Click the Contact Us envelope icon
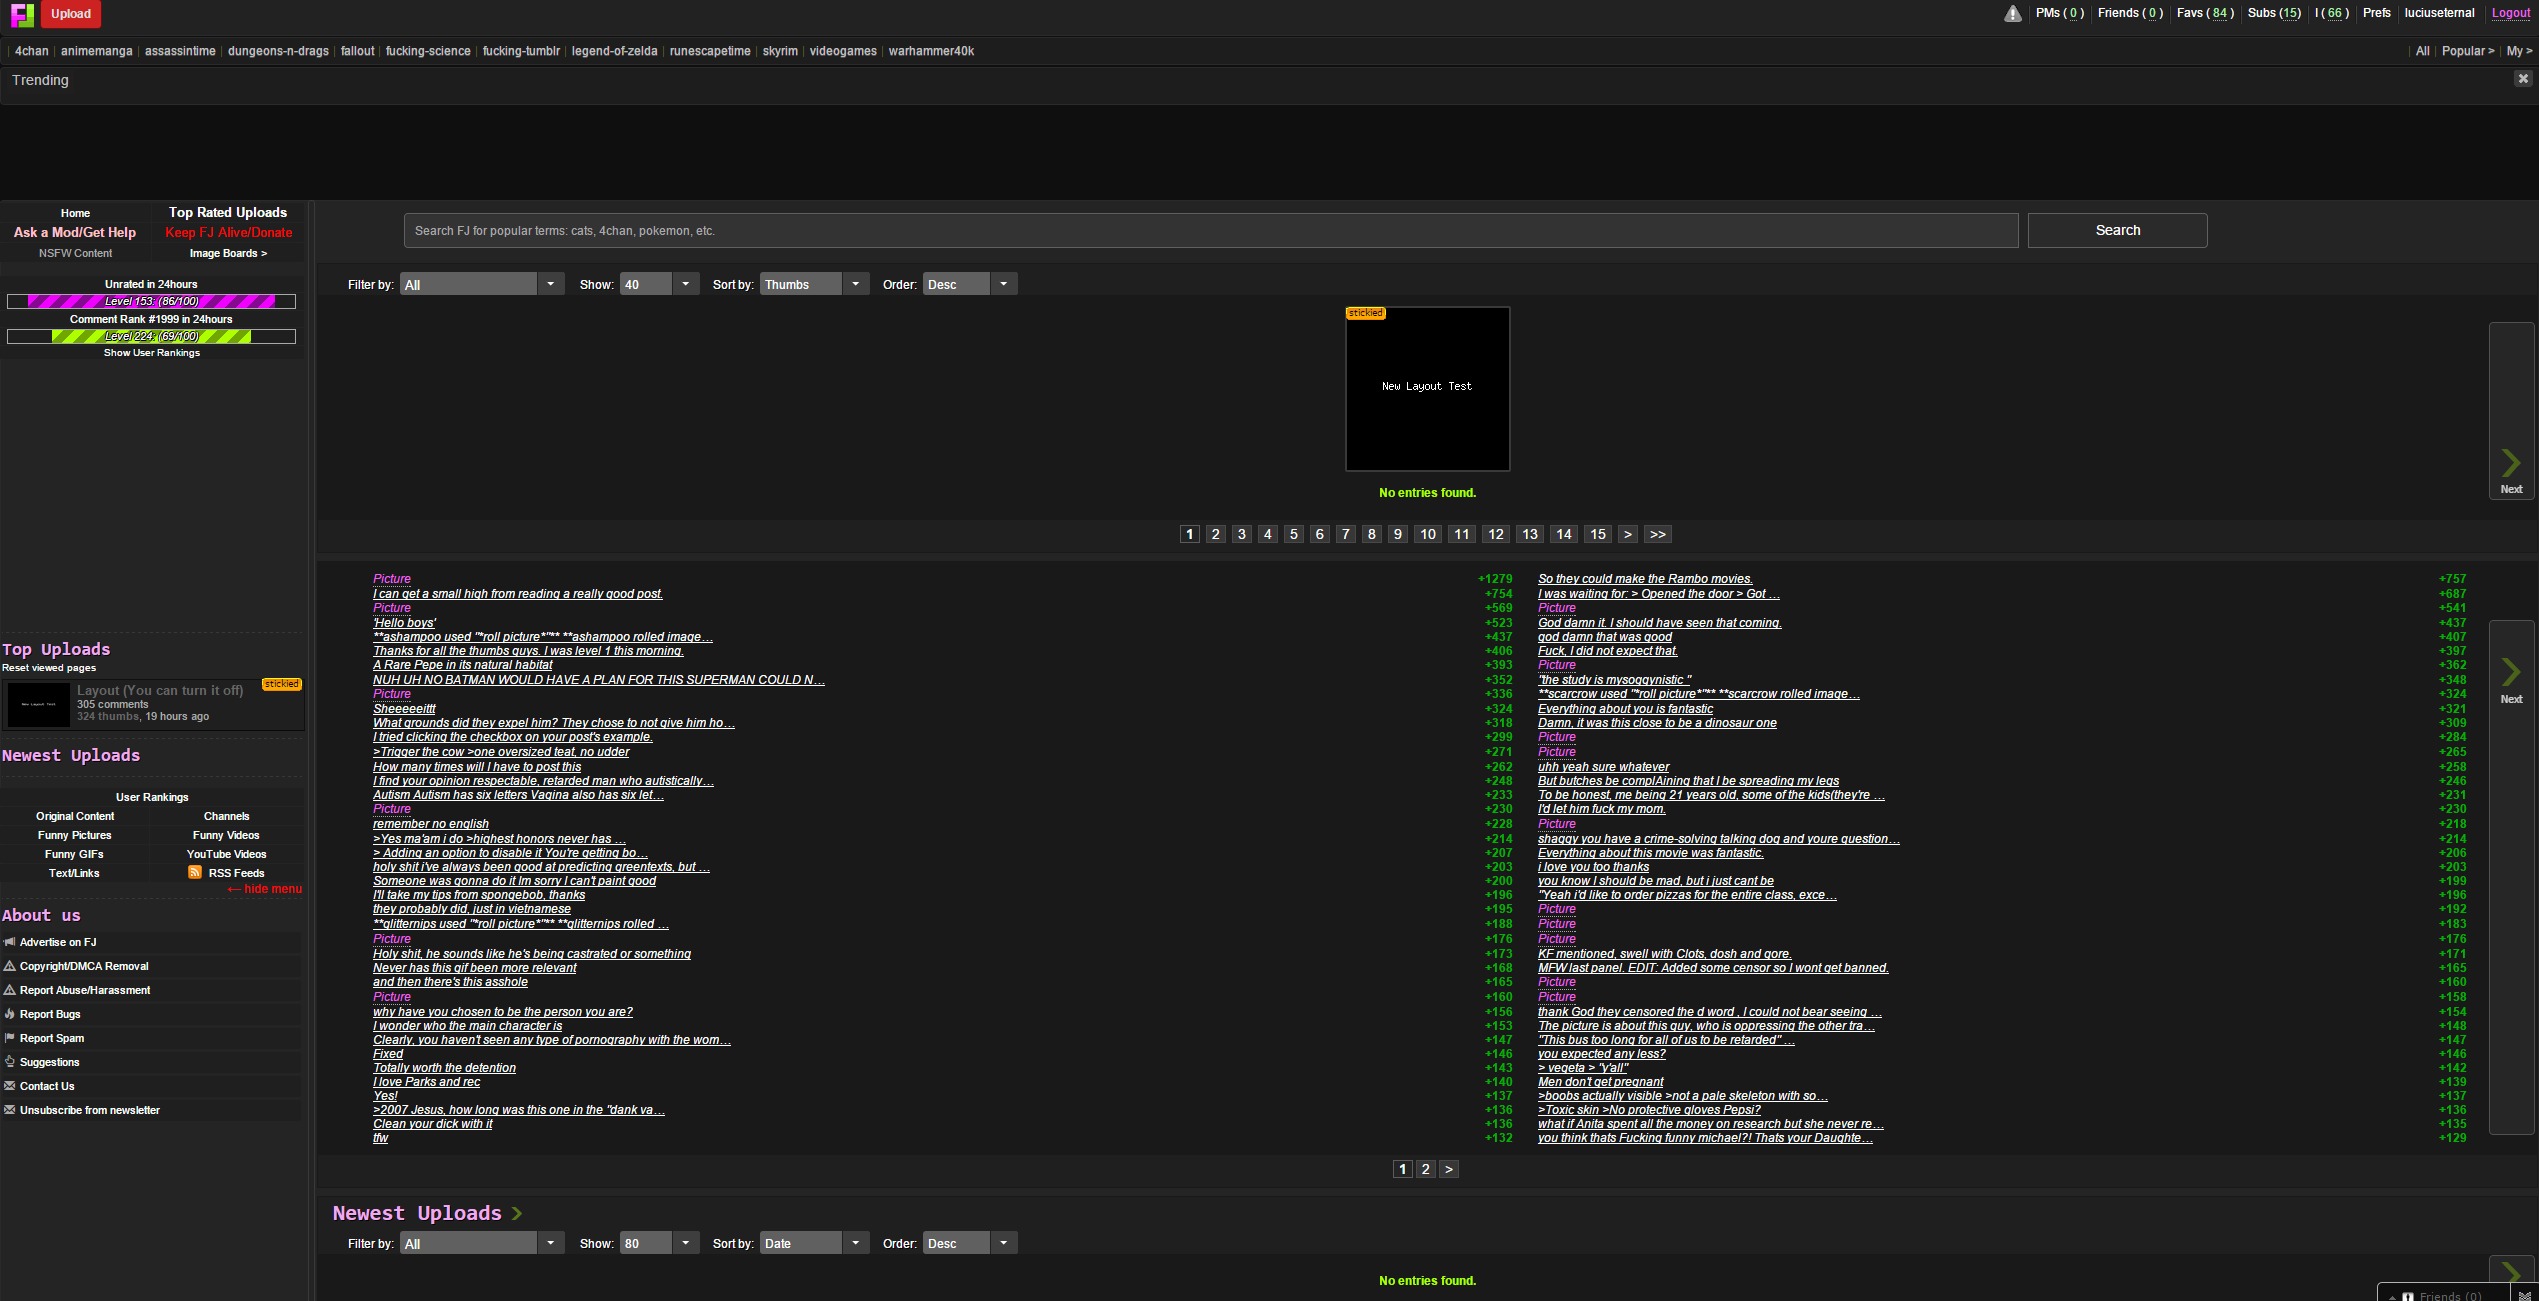 point(10,1086)
